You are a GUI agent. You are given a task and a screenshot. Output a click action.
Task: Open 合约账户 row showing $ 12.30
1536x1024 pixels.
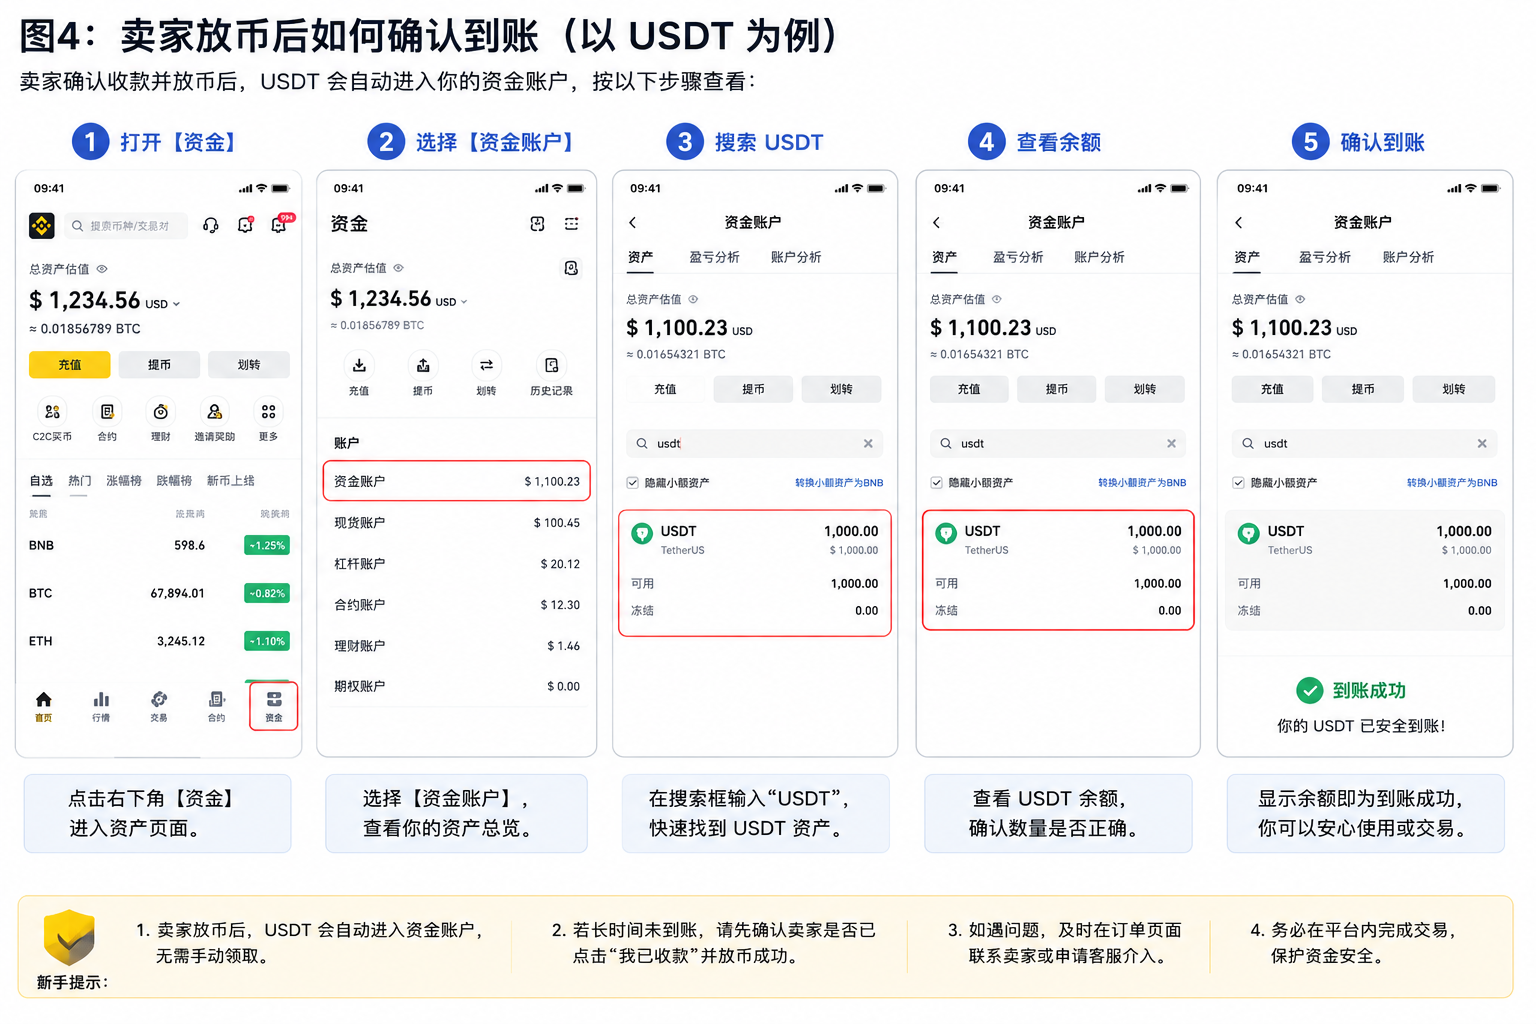coord(457,605)
